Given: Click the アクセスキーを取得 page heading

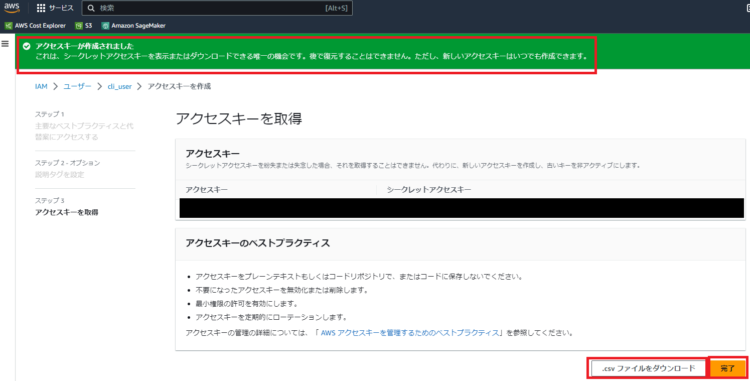Looking at the screenshot, I should point(239,119).
